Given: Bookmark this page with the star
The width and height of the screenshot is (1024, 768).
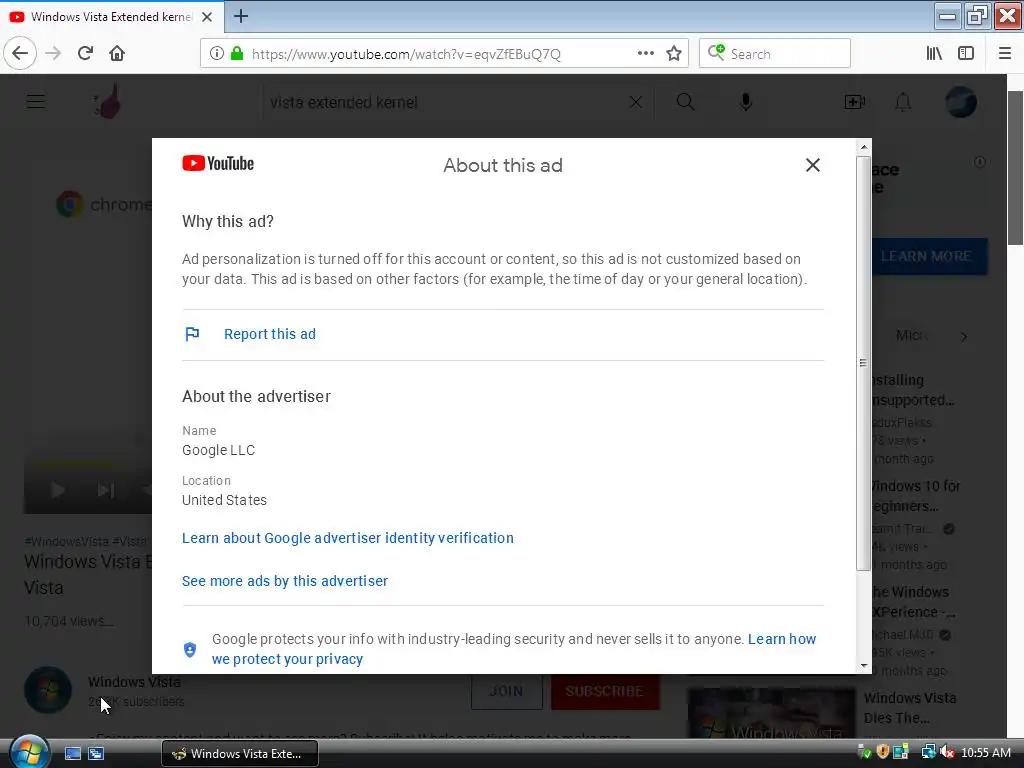Looking at the screenshot, I should pos(674,54).
